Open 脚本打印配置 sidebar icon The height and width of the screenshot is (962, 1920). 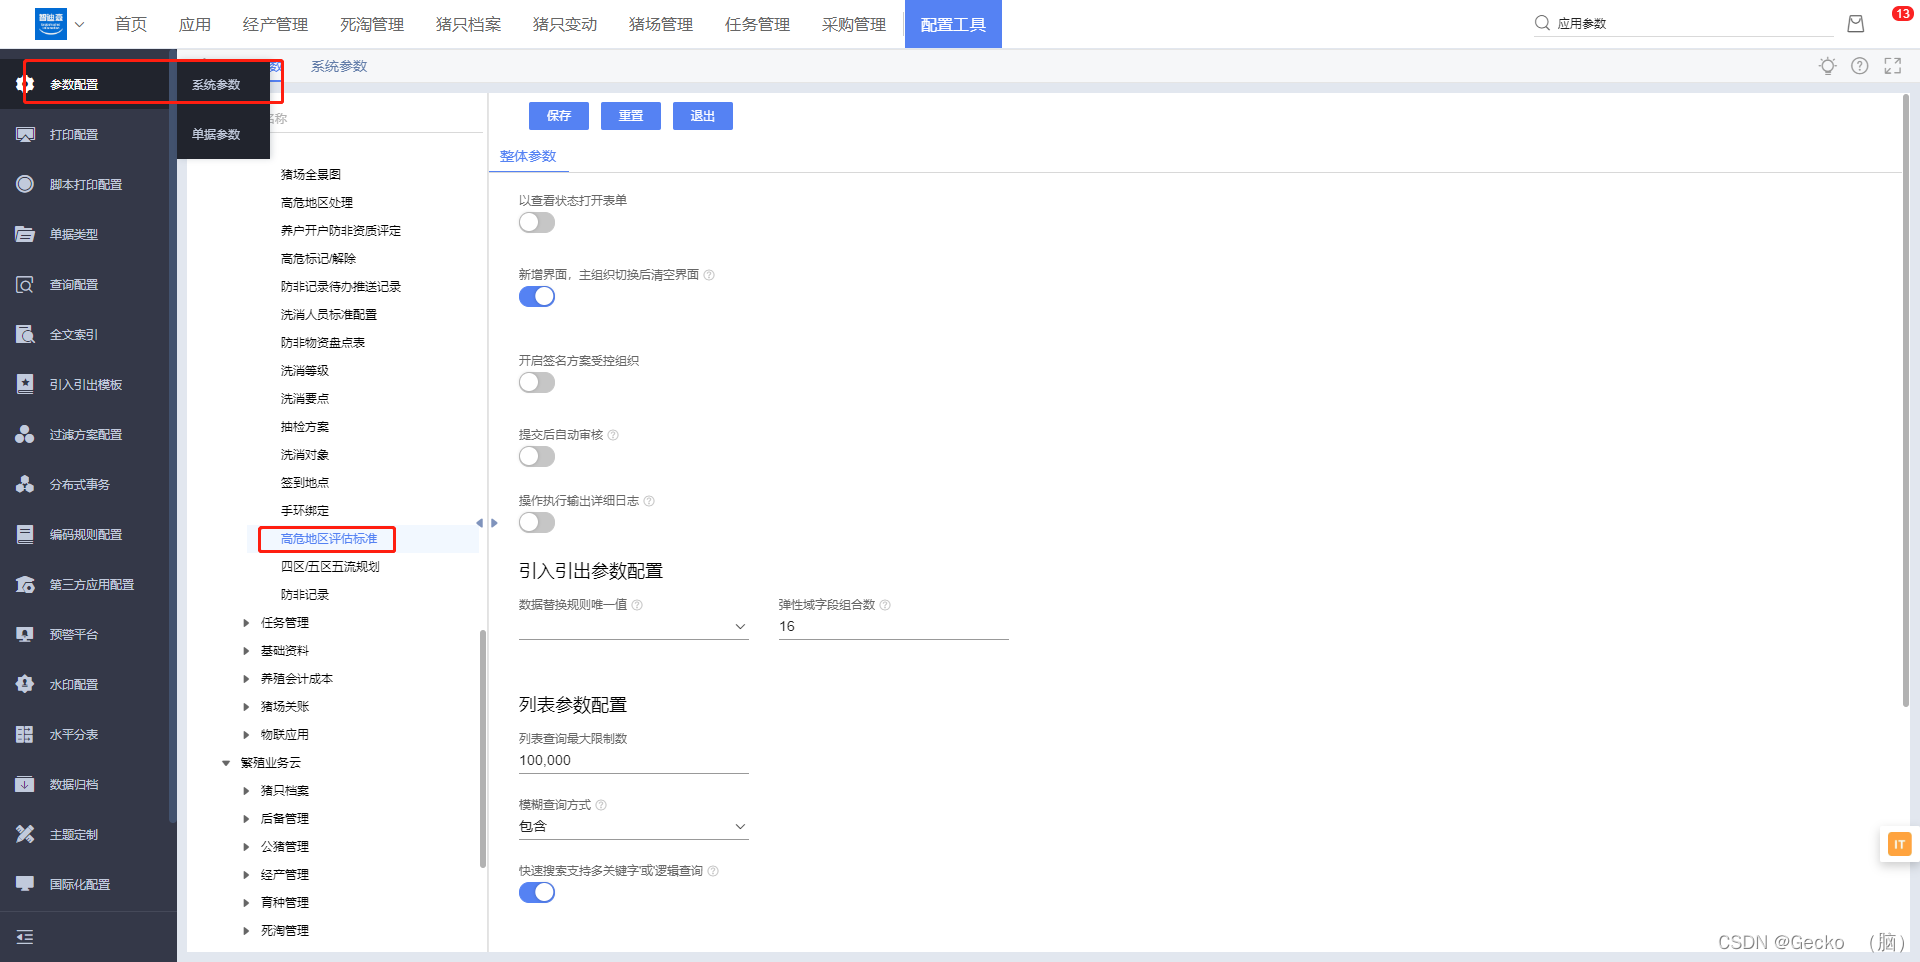coord(25,184)
